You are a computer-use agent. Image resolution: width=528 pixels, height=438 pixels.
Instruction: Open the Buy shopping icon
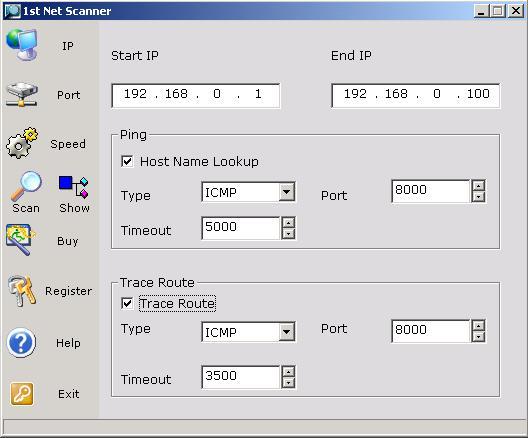tap(21, 240)
